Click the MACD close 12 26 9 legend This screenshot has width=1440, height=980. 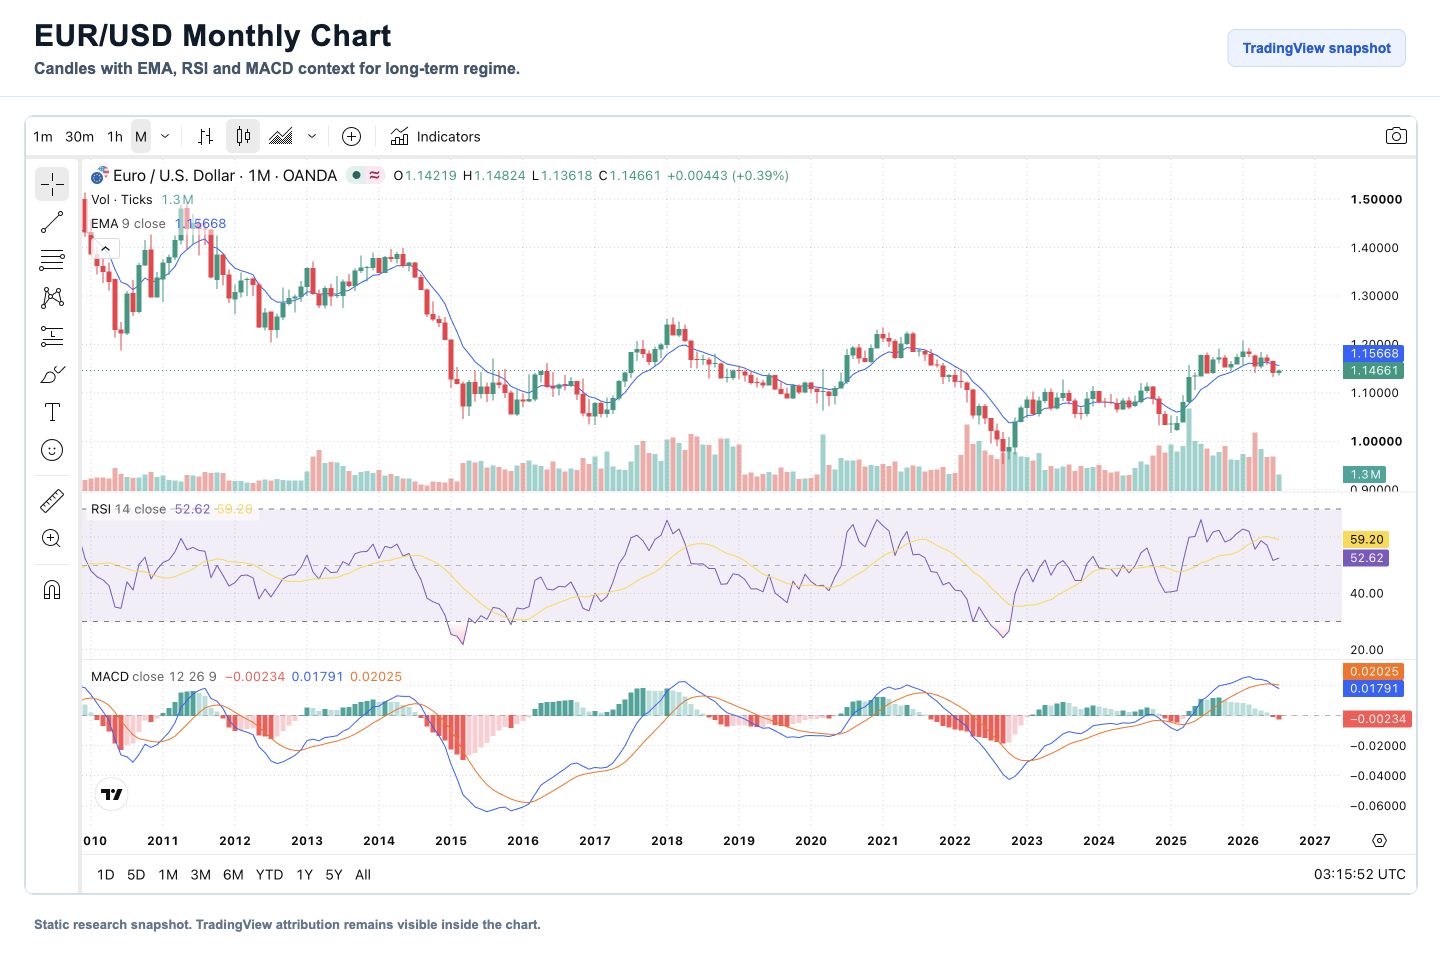[154, 676]
